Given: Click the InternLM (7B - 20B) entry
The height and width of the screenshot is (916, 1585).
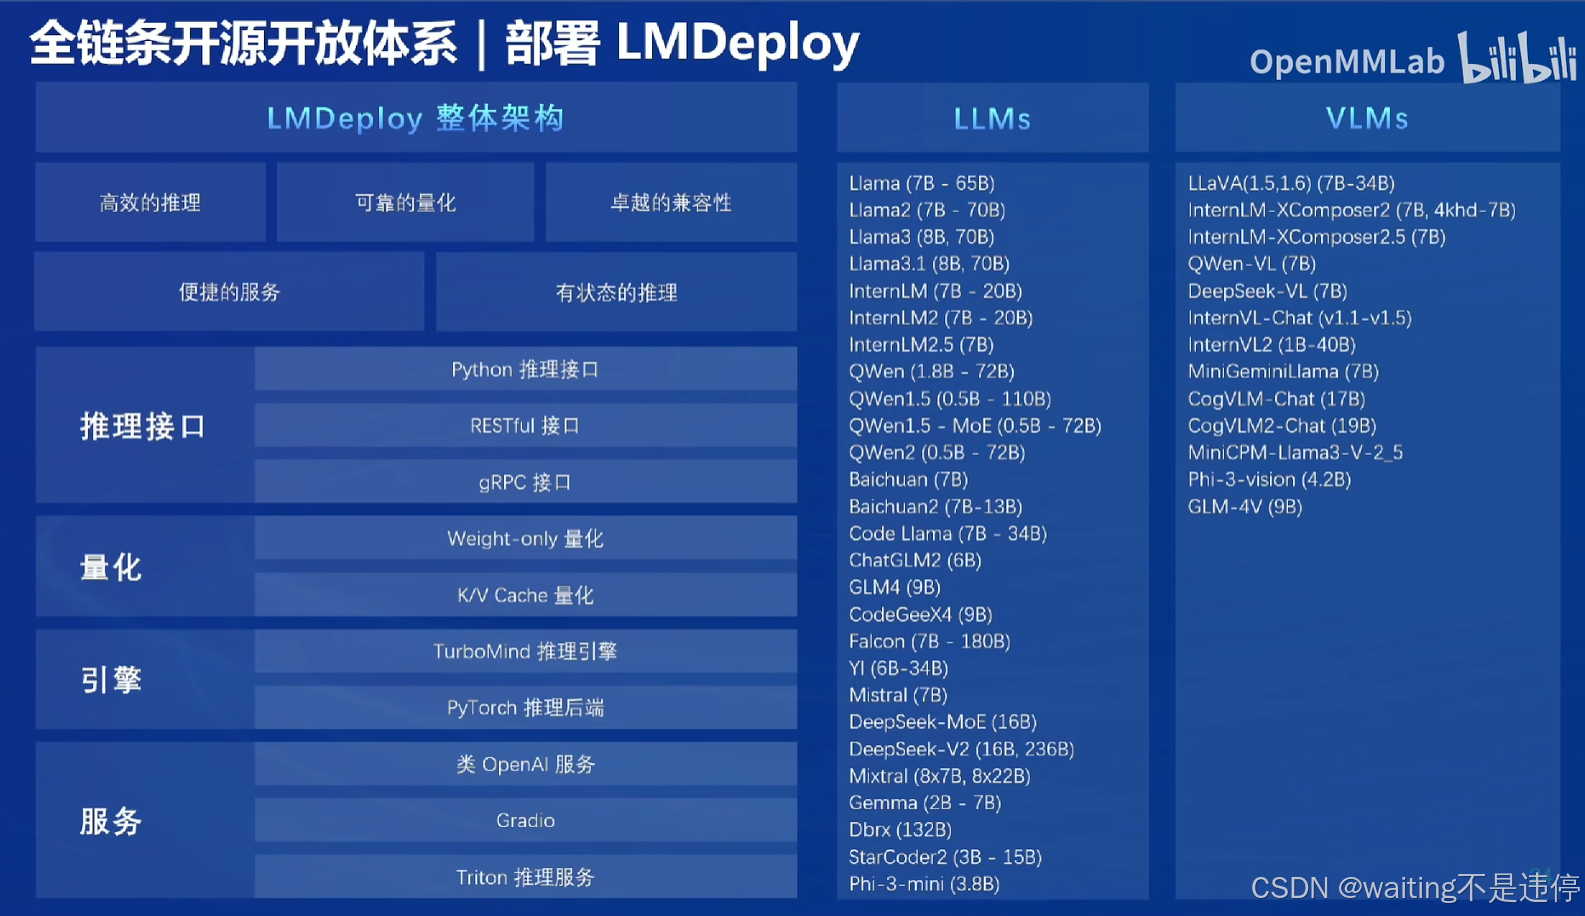Looking at the screenshot, I should [935, 291].
